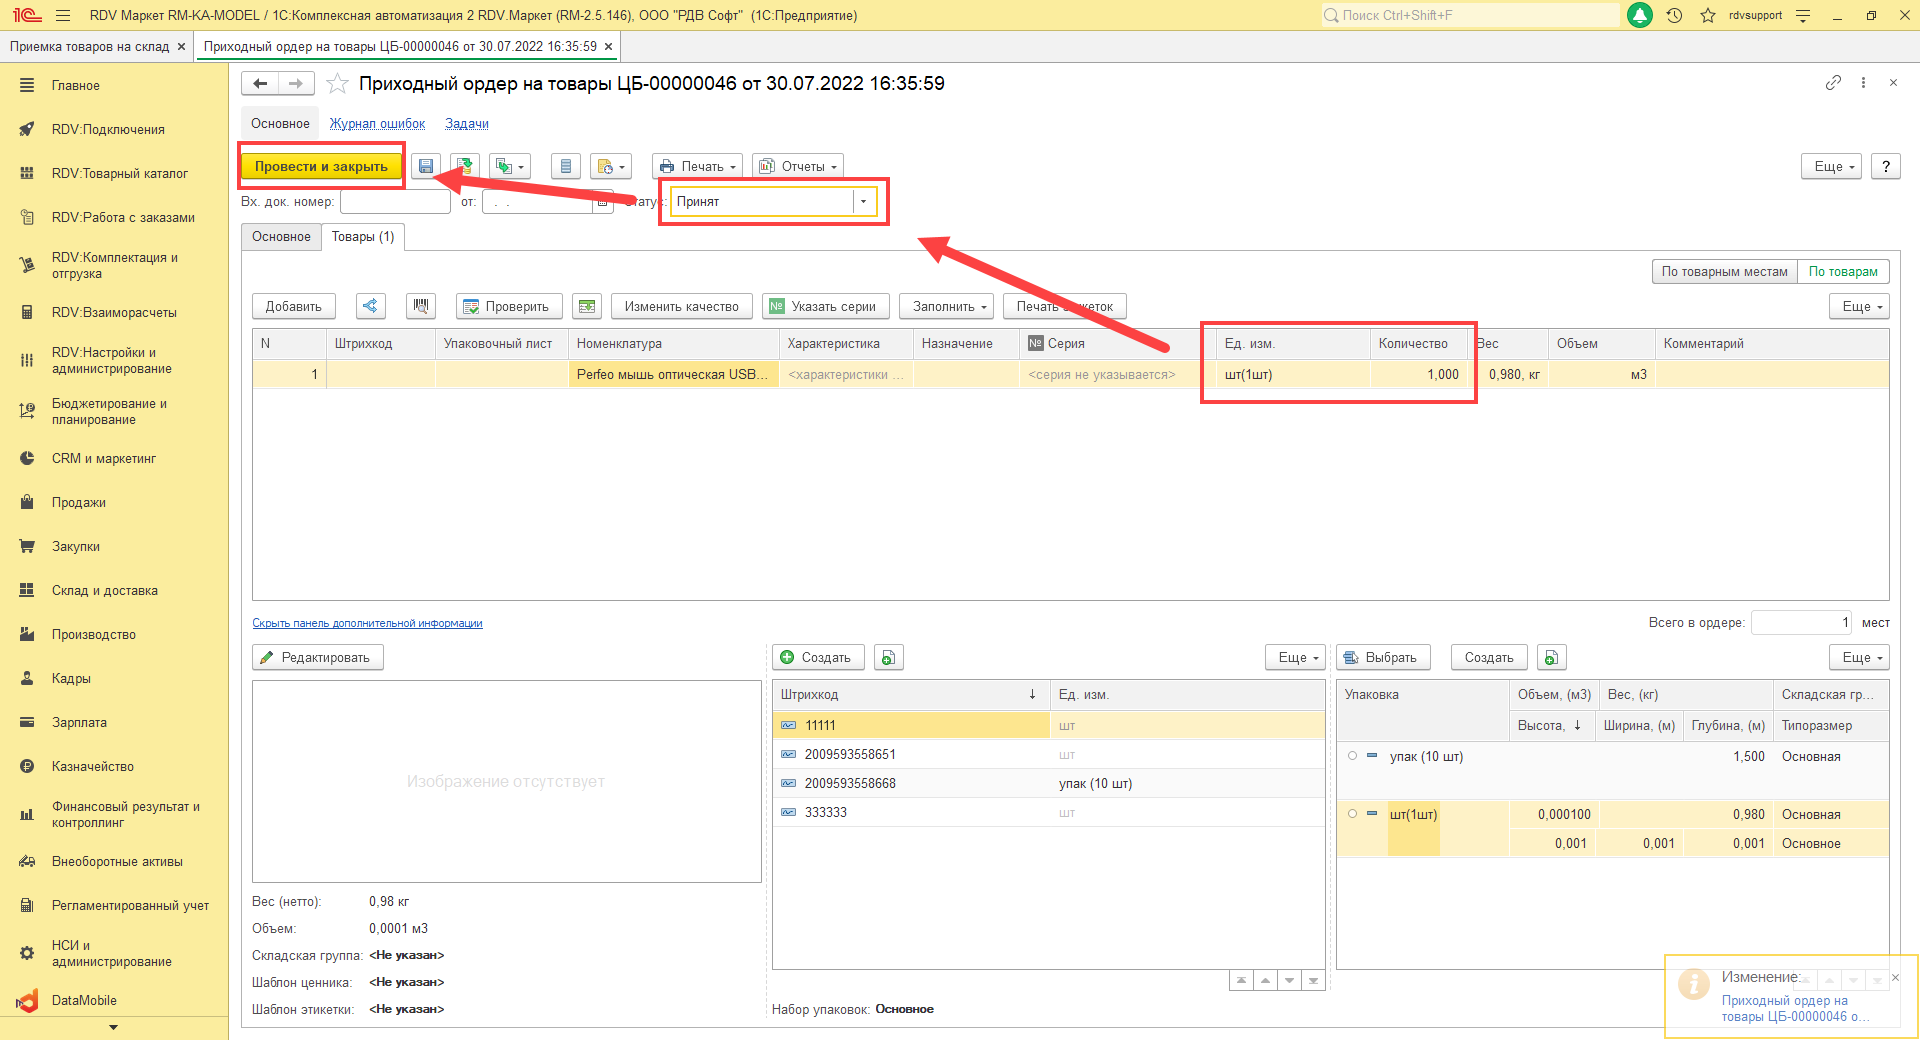Click the barcode search icon

click(x=421, y=306)
